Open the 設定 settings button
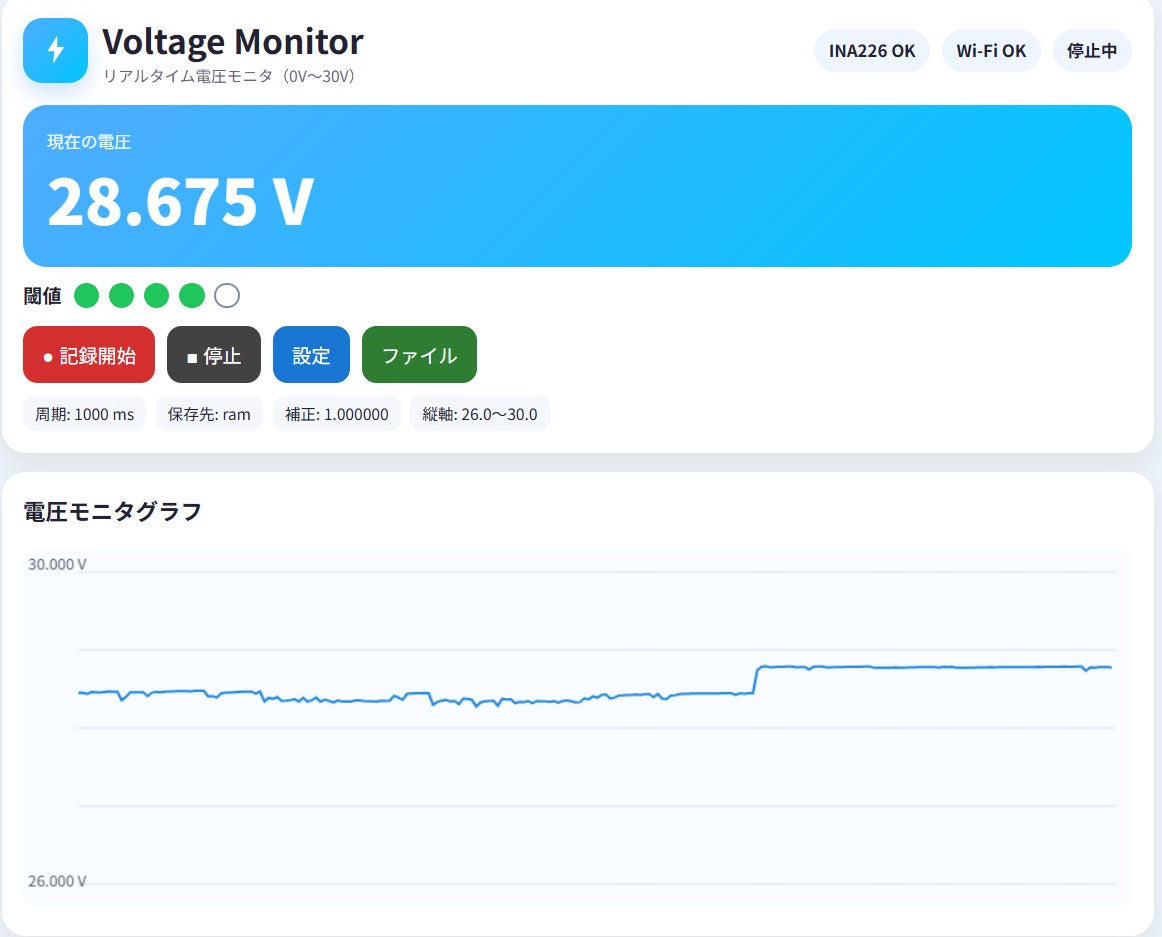This screenshot has width=1162, height=937. [311, 355]
